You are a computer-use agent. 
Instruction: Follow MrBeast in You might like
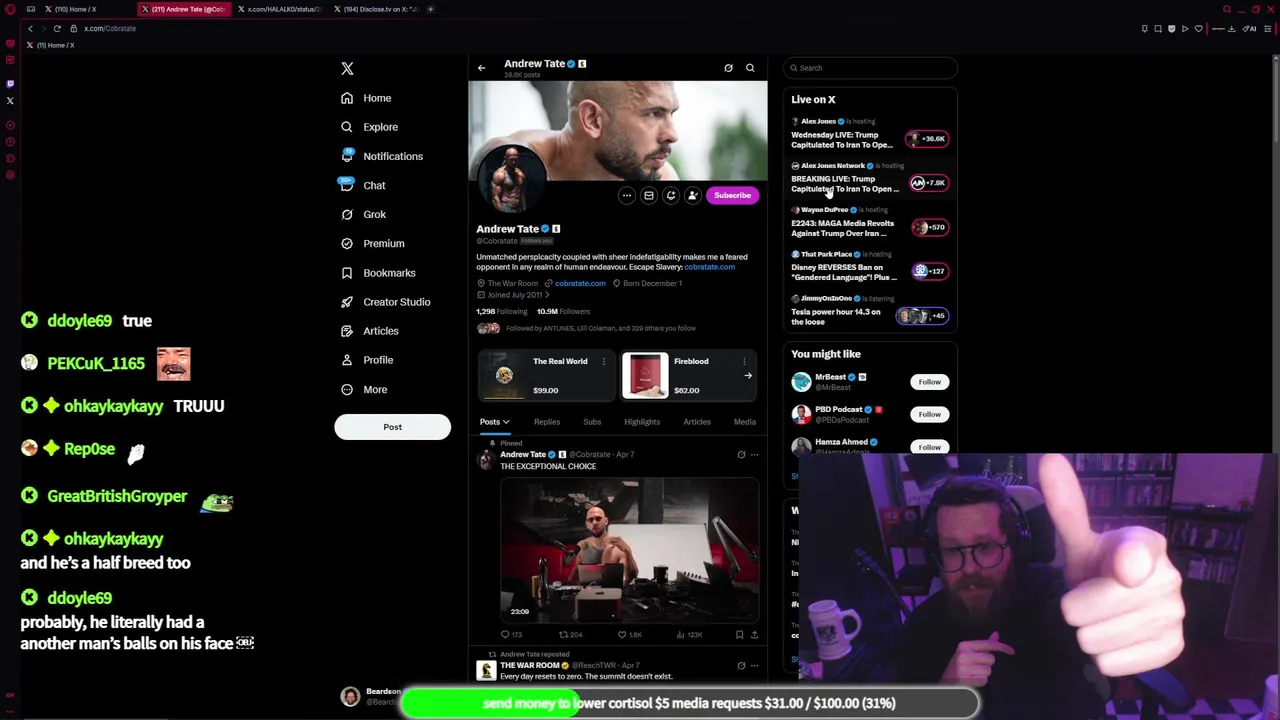pyautogui.click(x=929, y=382)
